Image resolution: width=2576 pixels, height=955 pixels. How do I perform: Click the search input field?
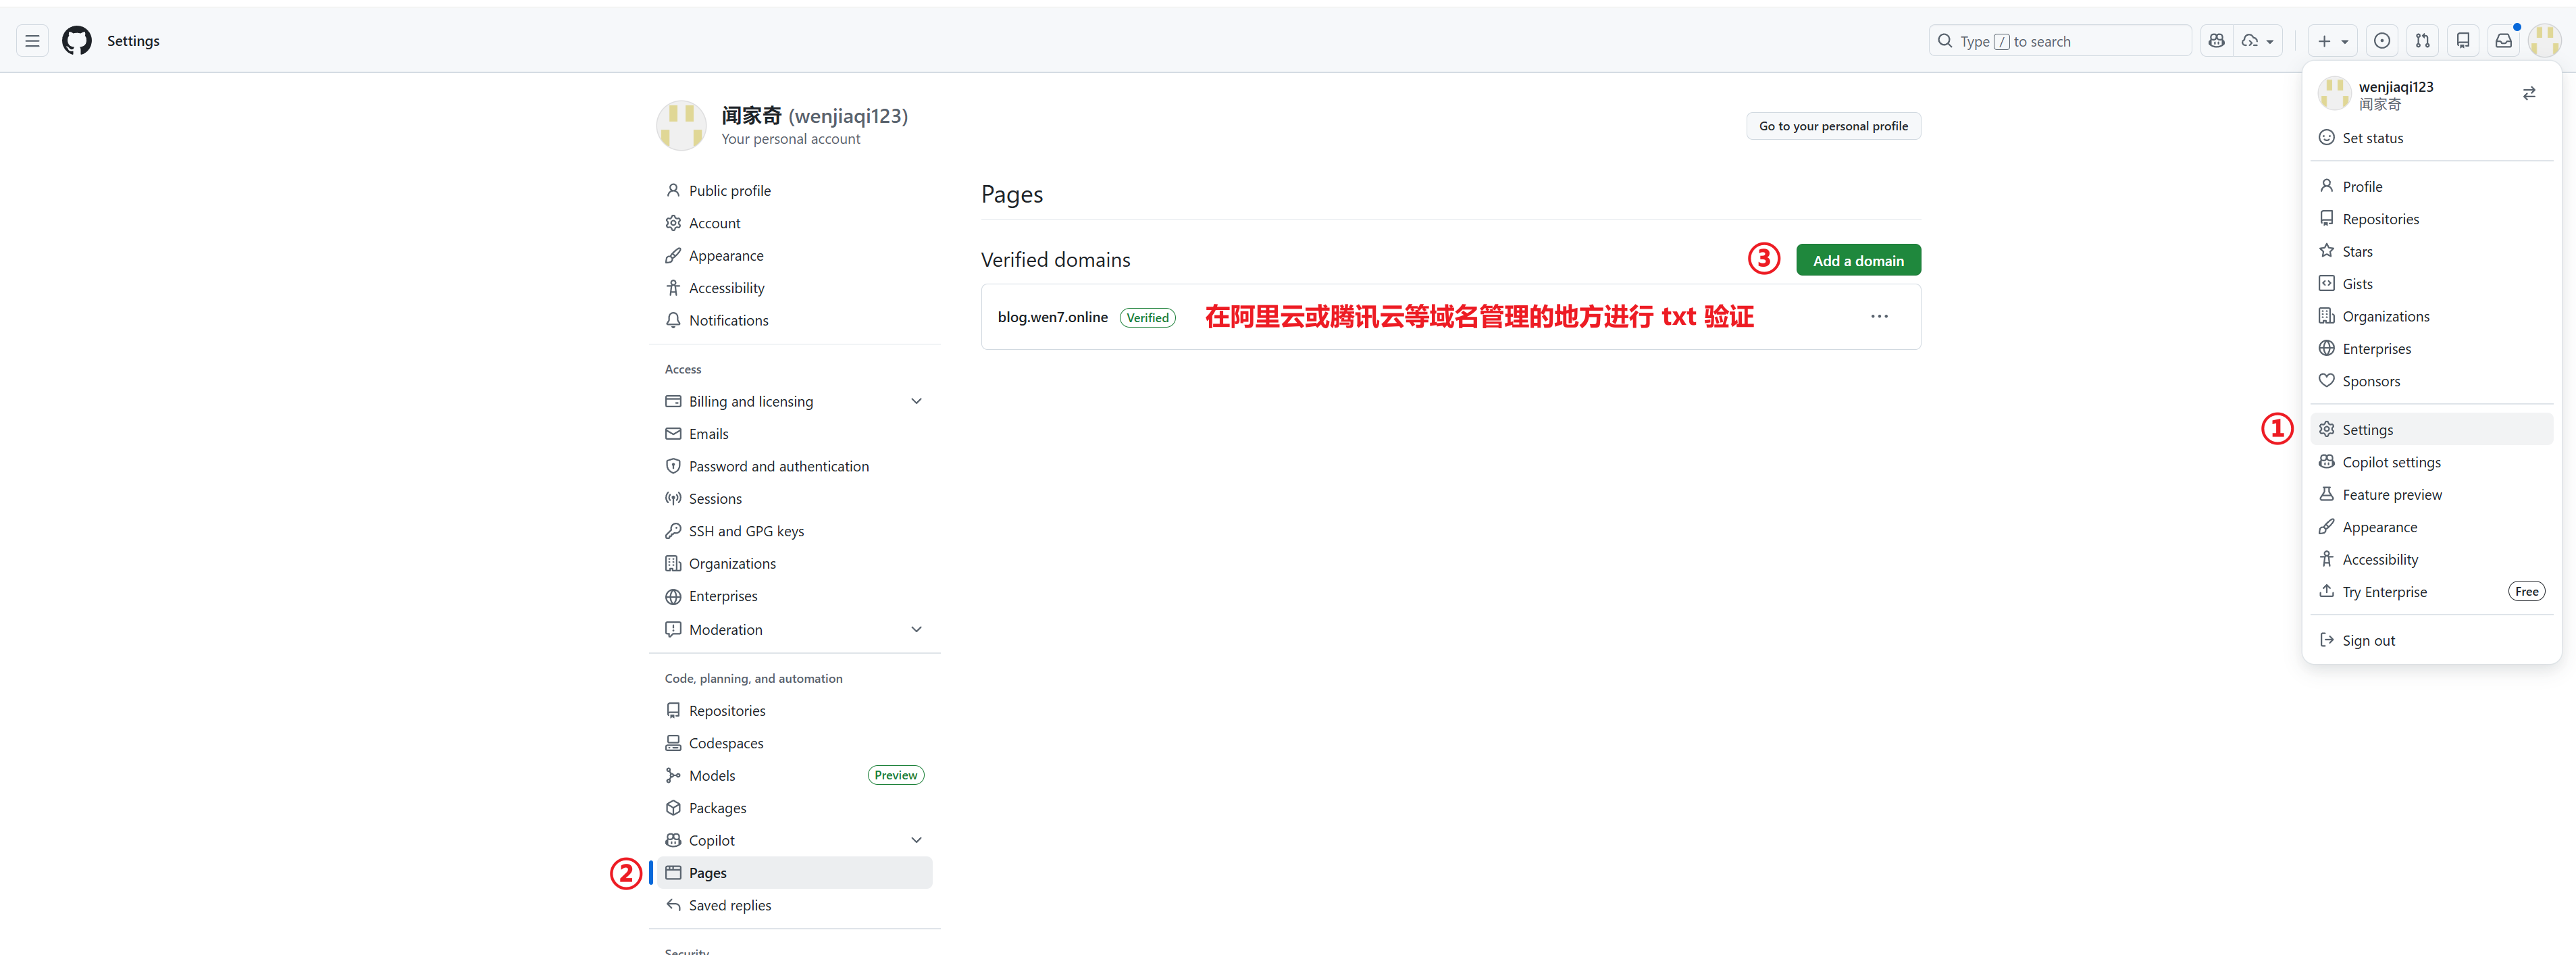(x=2060, y=41)
